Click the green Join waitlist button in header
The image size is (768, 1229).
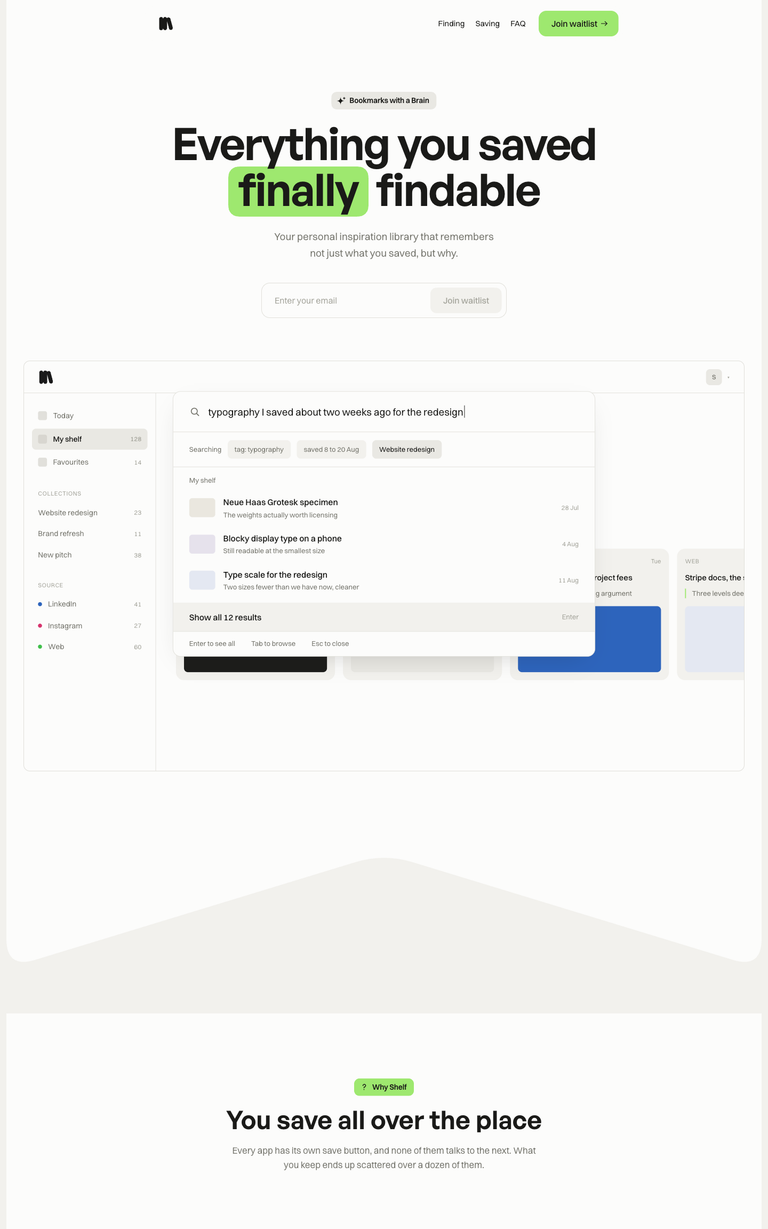pos(578,23)
